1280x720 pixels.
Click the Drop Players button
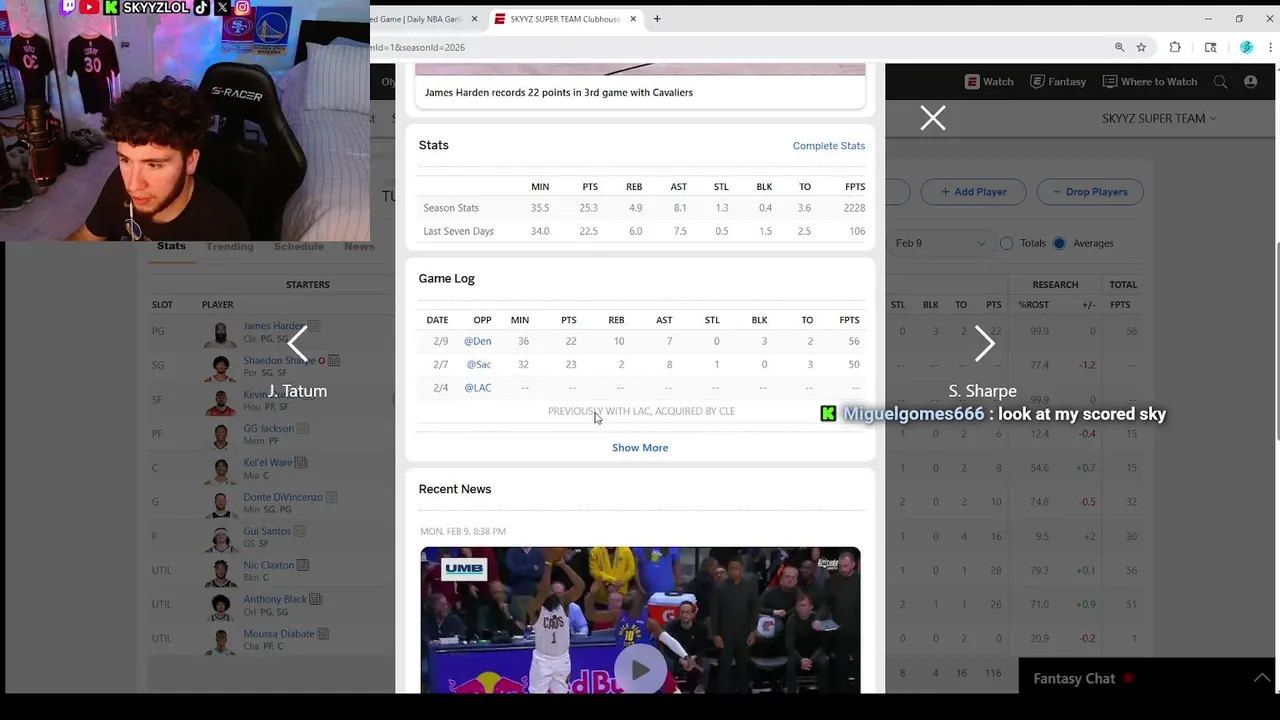pos(1090,192)
